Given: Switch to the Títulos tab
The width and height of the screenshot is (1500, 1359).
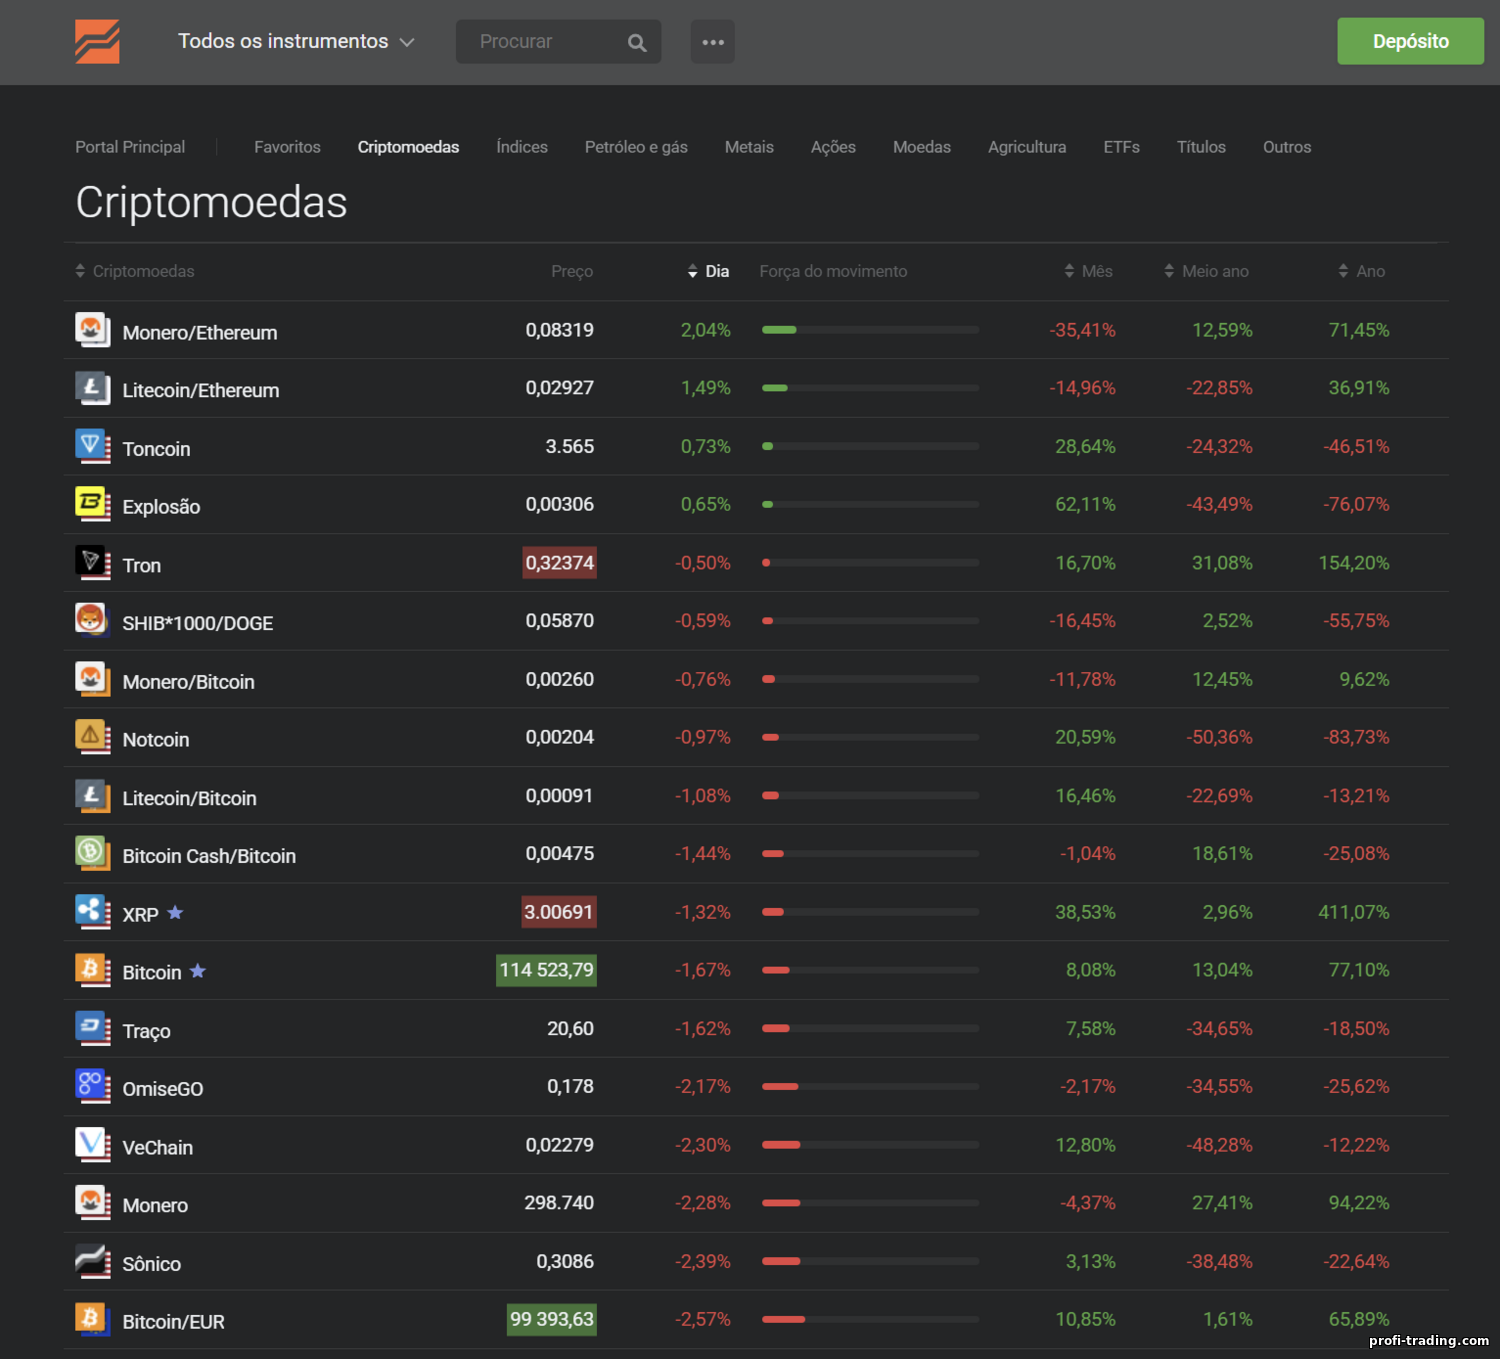Looking at the screenshot, I should click(x=1201, y=147).
